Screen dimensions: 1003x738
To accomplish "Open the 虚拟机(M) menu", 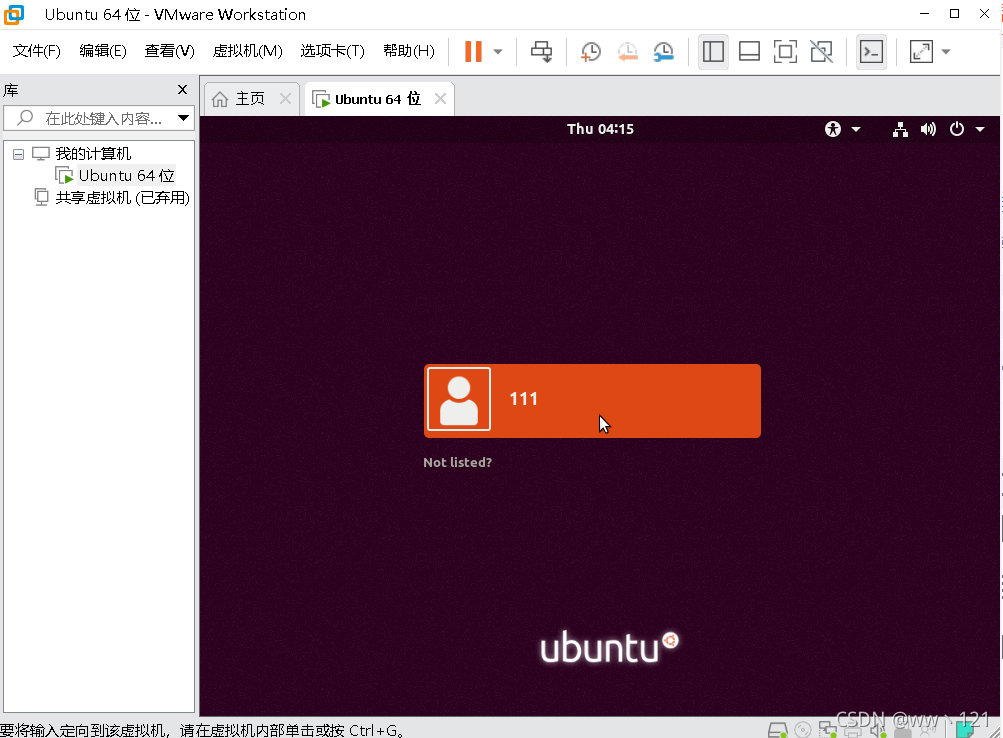I will (248, 51).
